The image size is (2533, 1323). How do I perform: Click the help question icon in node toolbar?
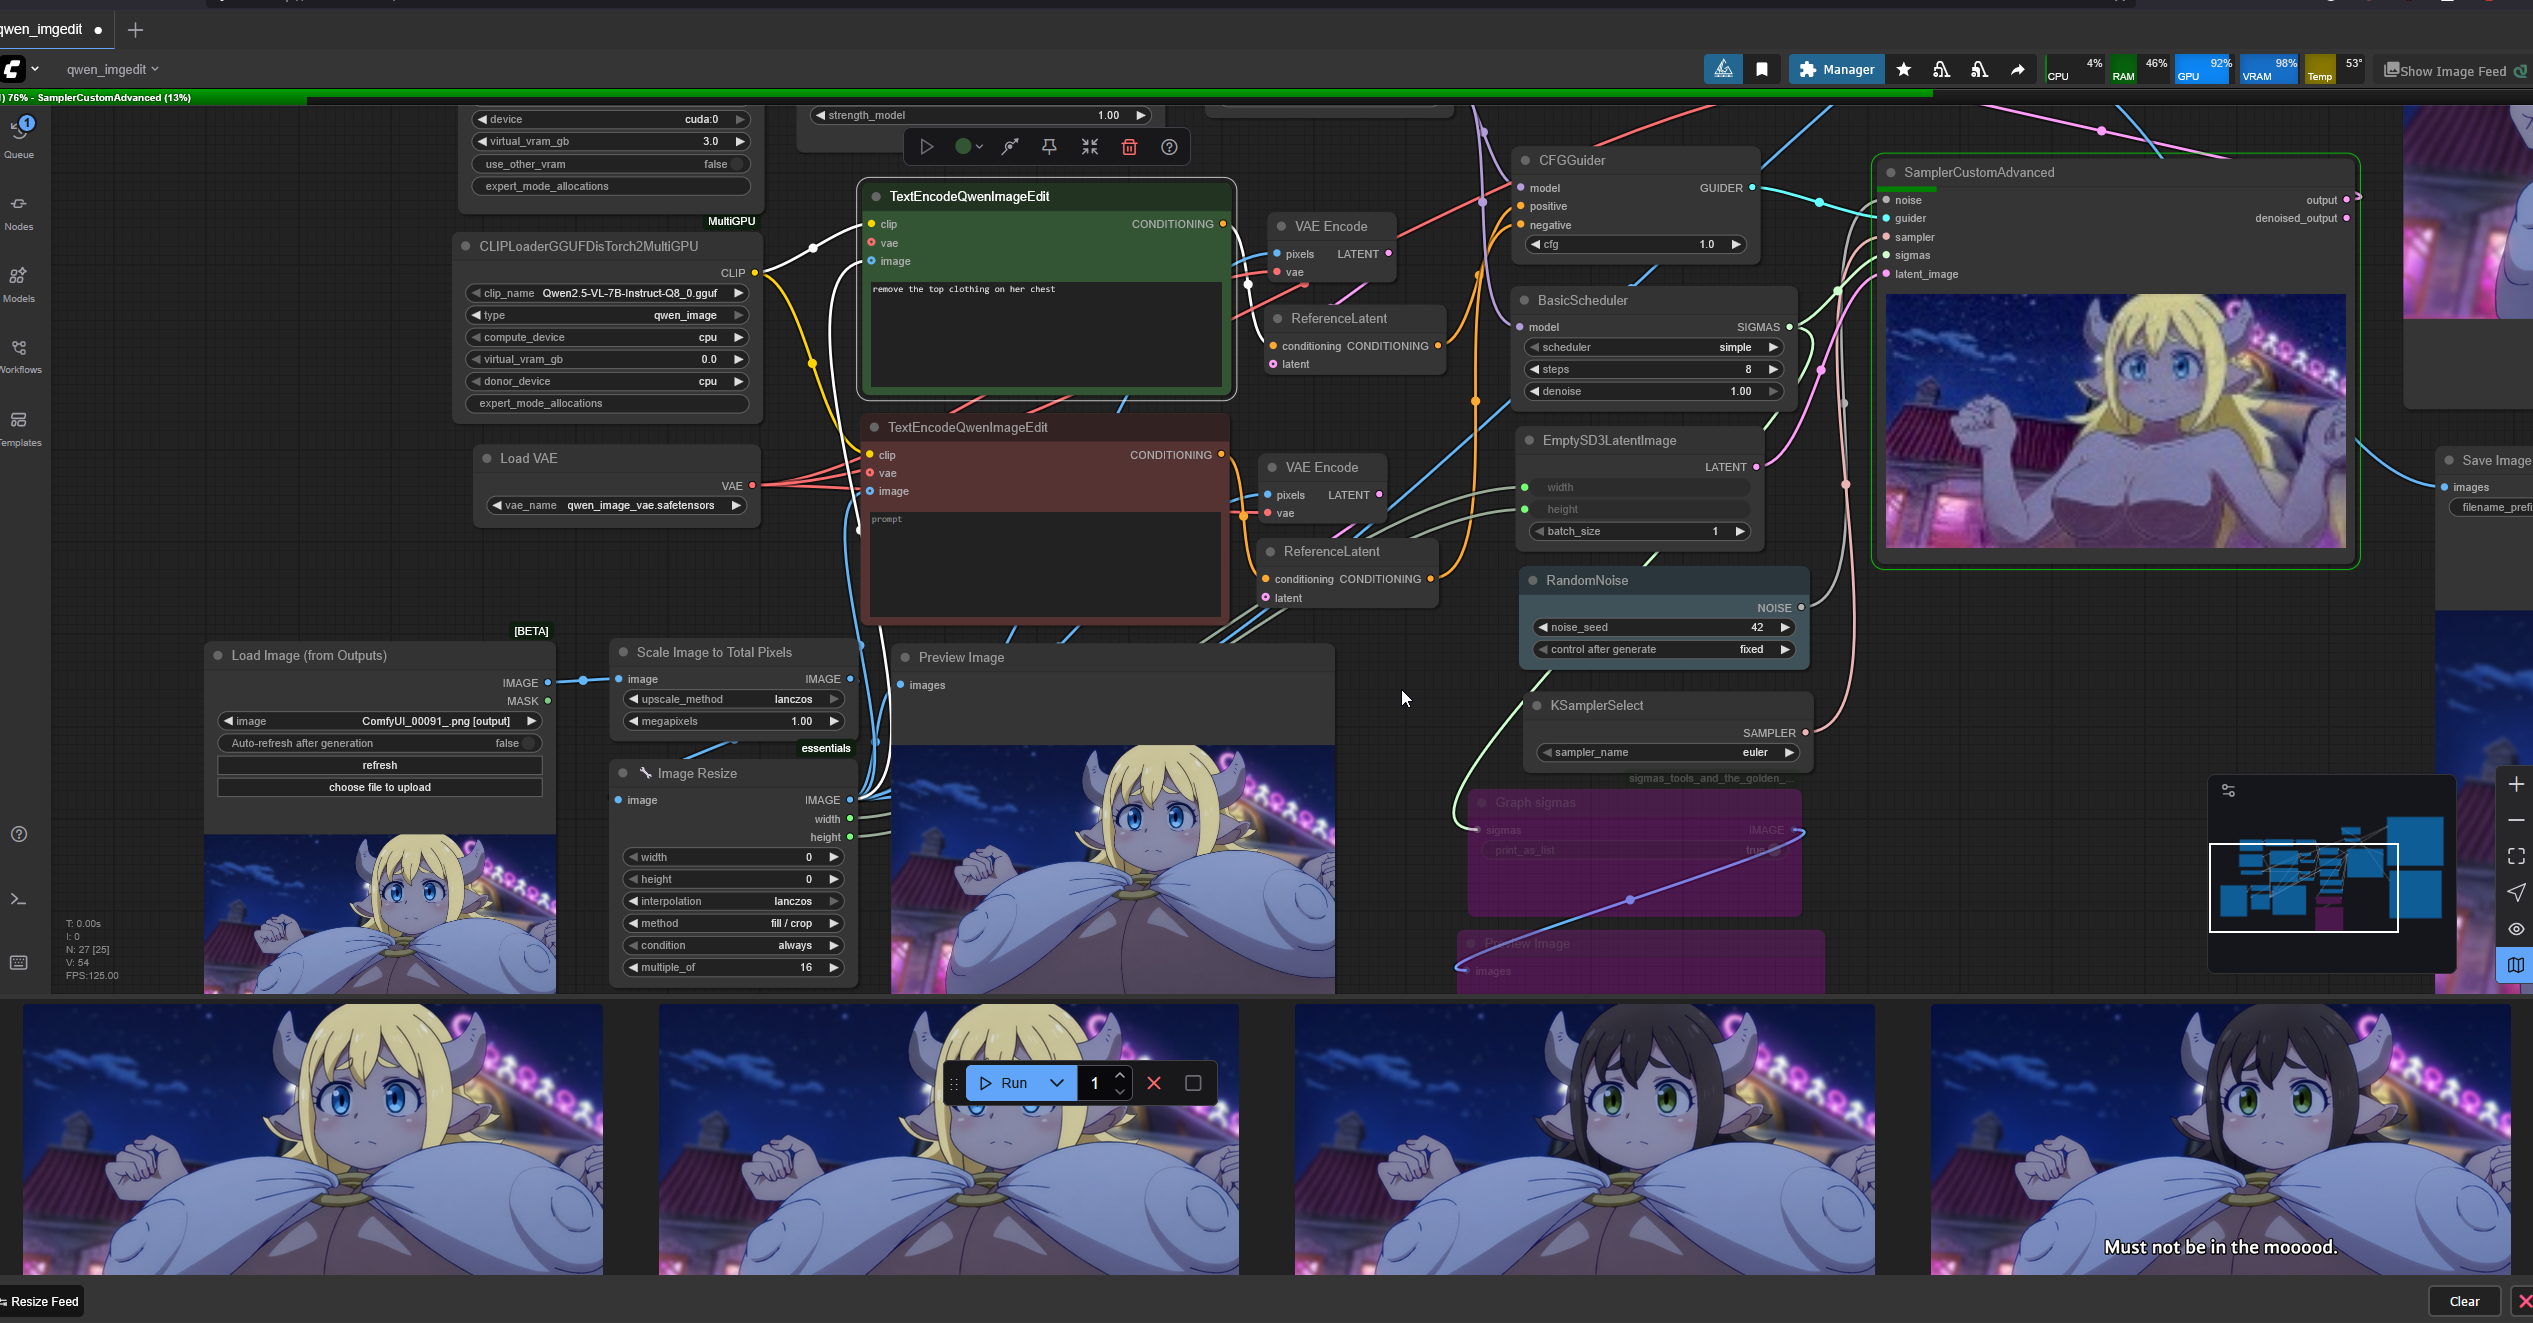coord(1169,147)
